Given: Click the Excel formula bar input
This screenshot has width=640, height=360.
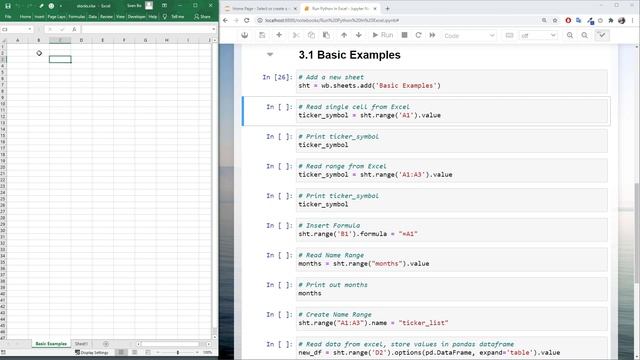Looking at the screenshot, I should click(x=146, y=29).
